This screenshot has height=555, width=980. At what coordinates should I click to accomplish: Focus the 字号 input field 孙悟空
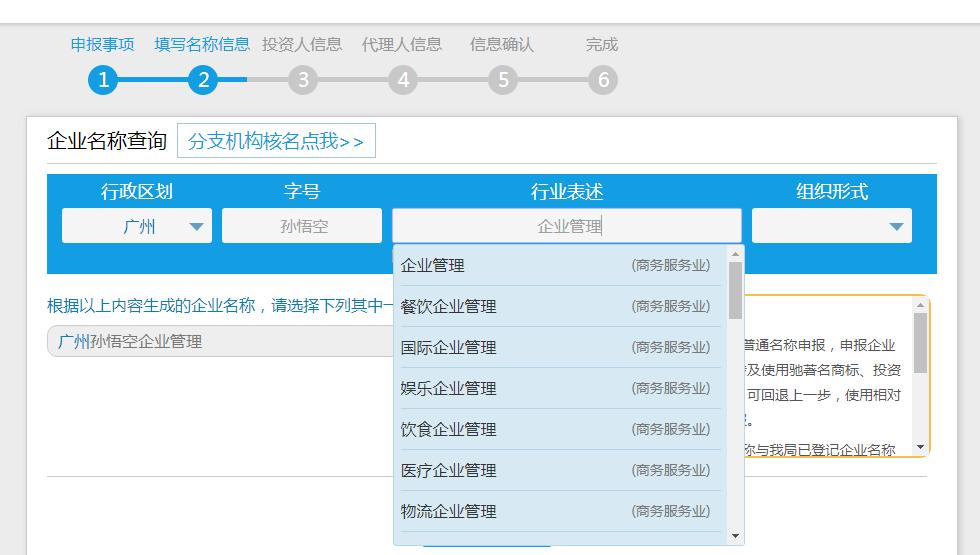click(302, 226)
